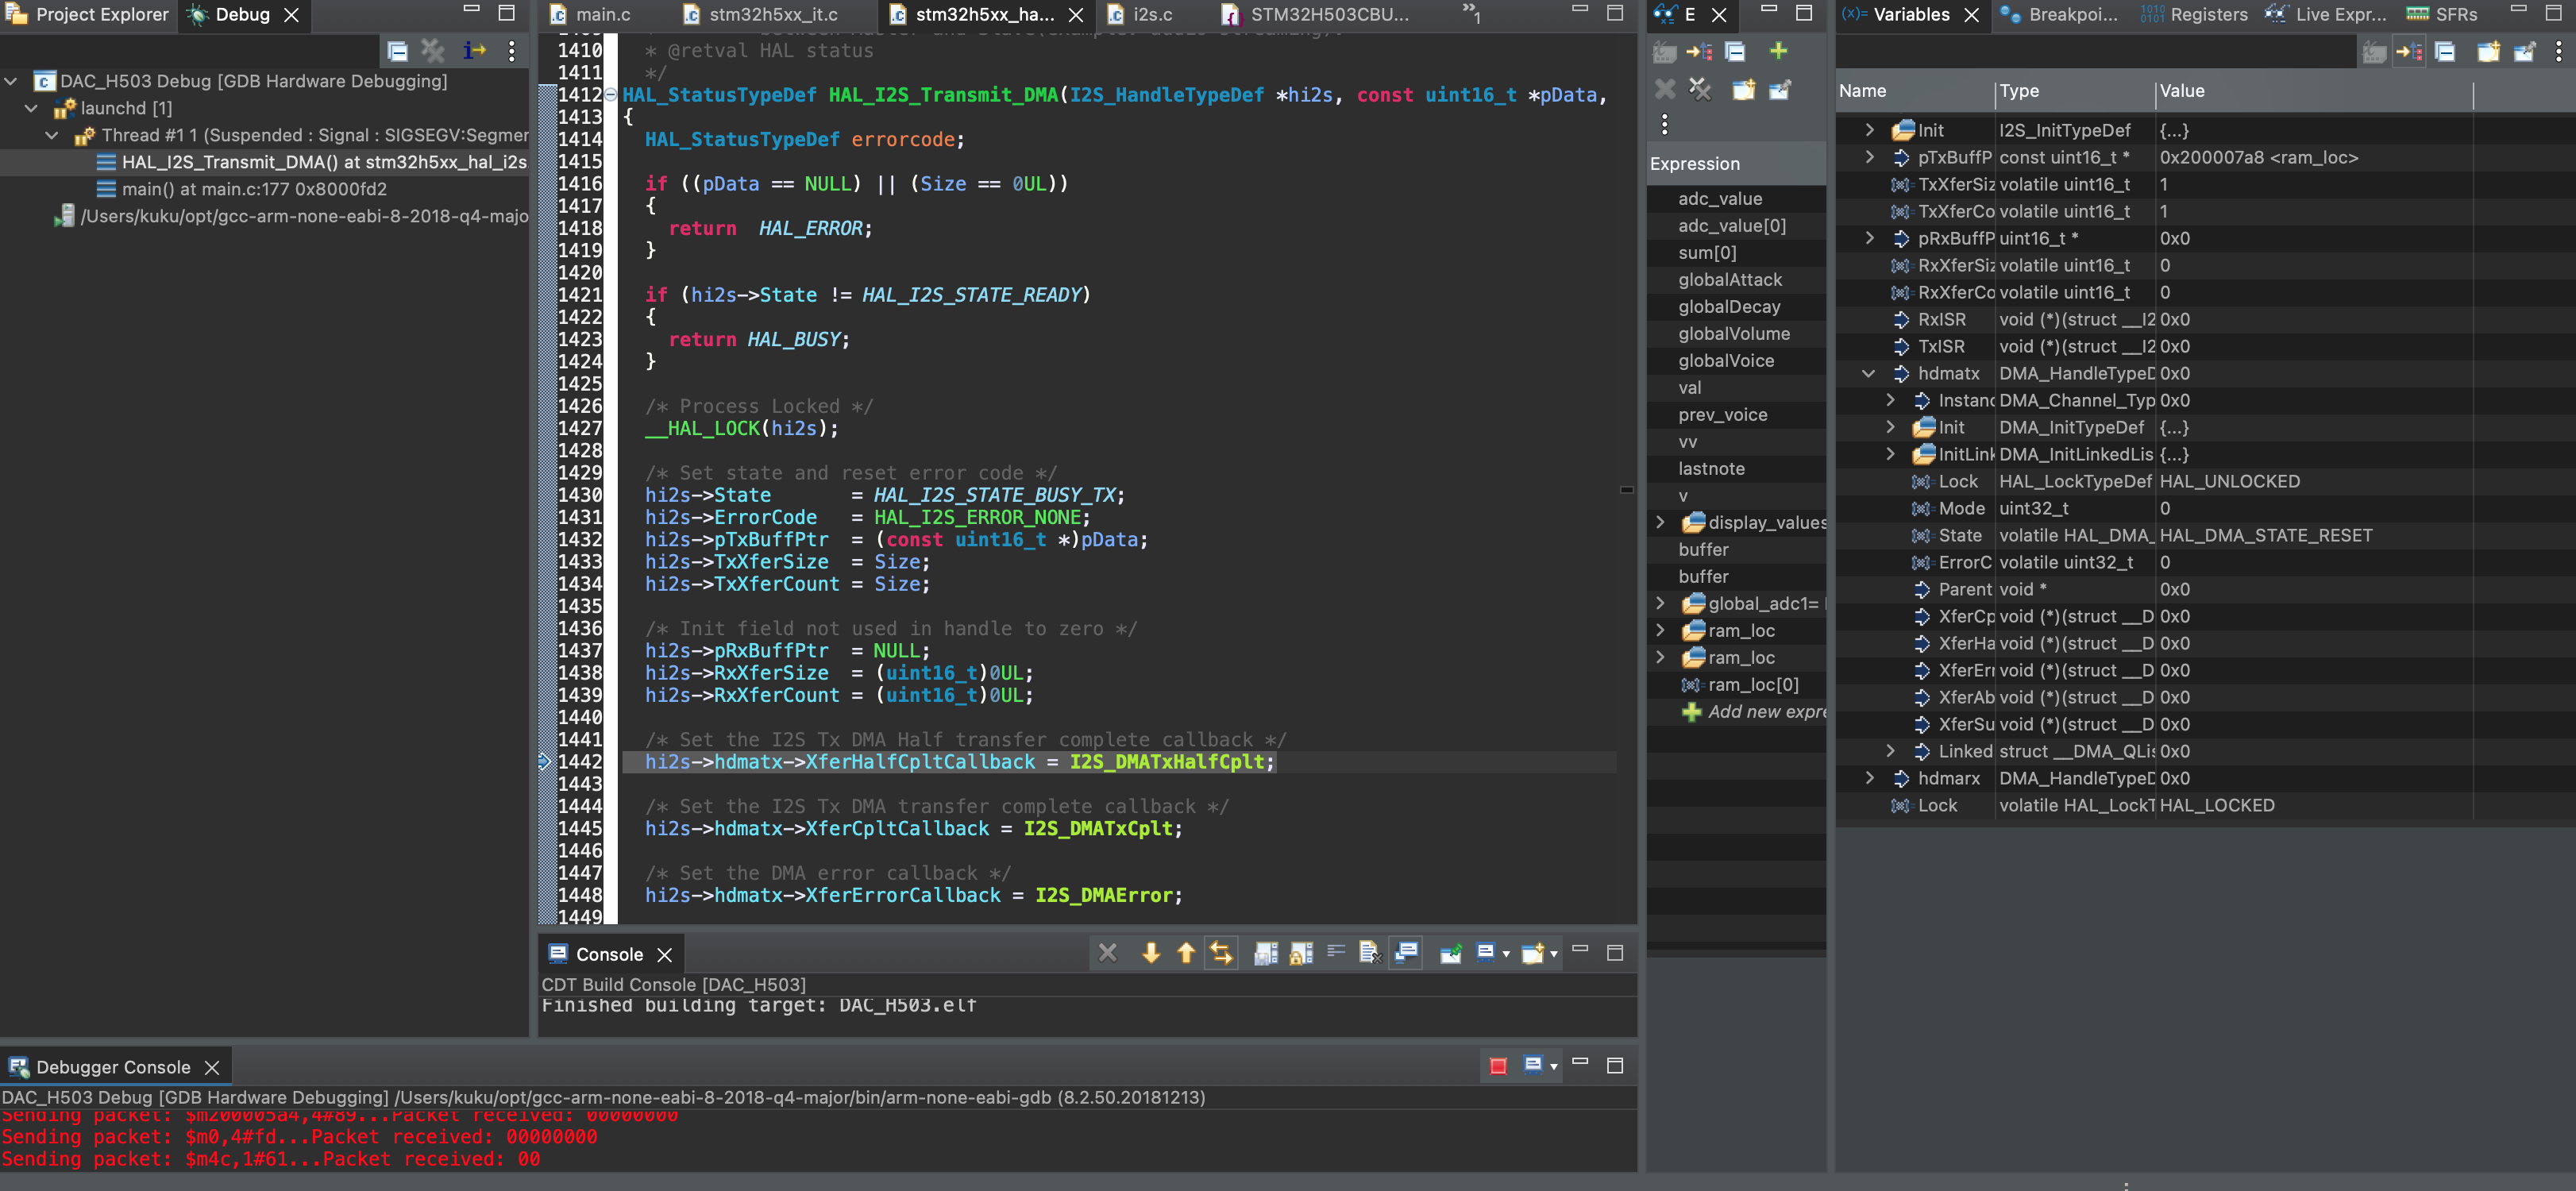Click Instruction Stepping Mode icon

474,51
